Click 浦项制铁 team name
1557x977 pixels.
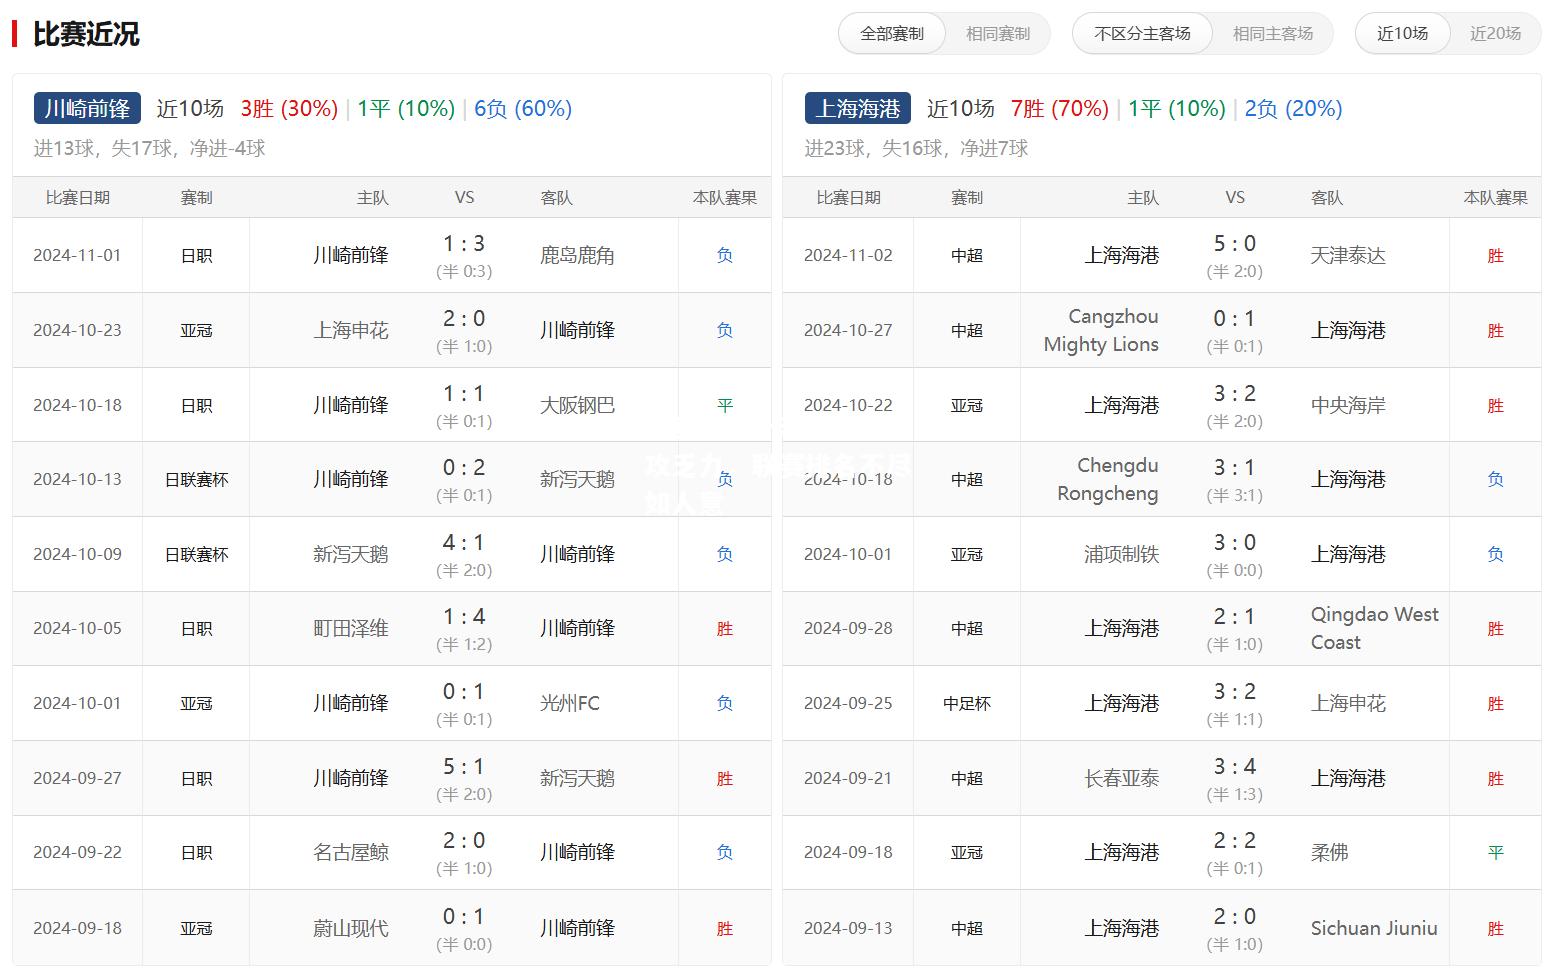pyautogui.click(x=1122, y=554)
